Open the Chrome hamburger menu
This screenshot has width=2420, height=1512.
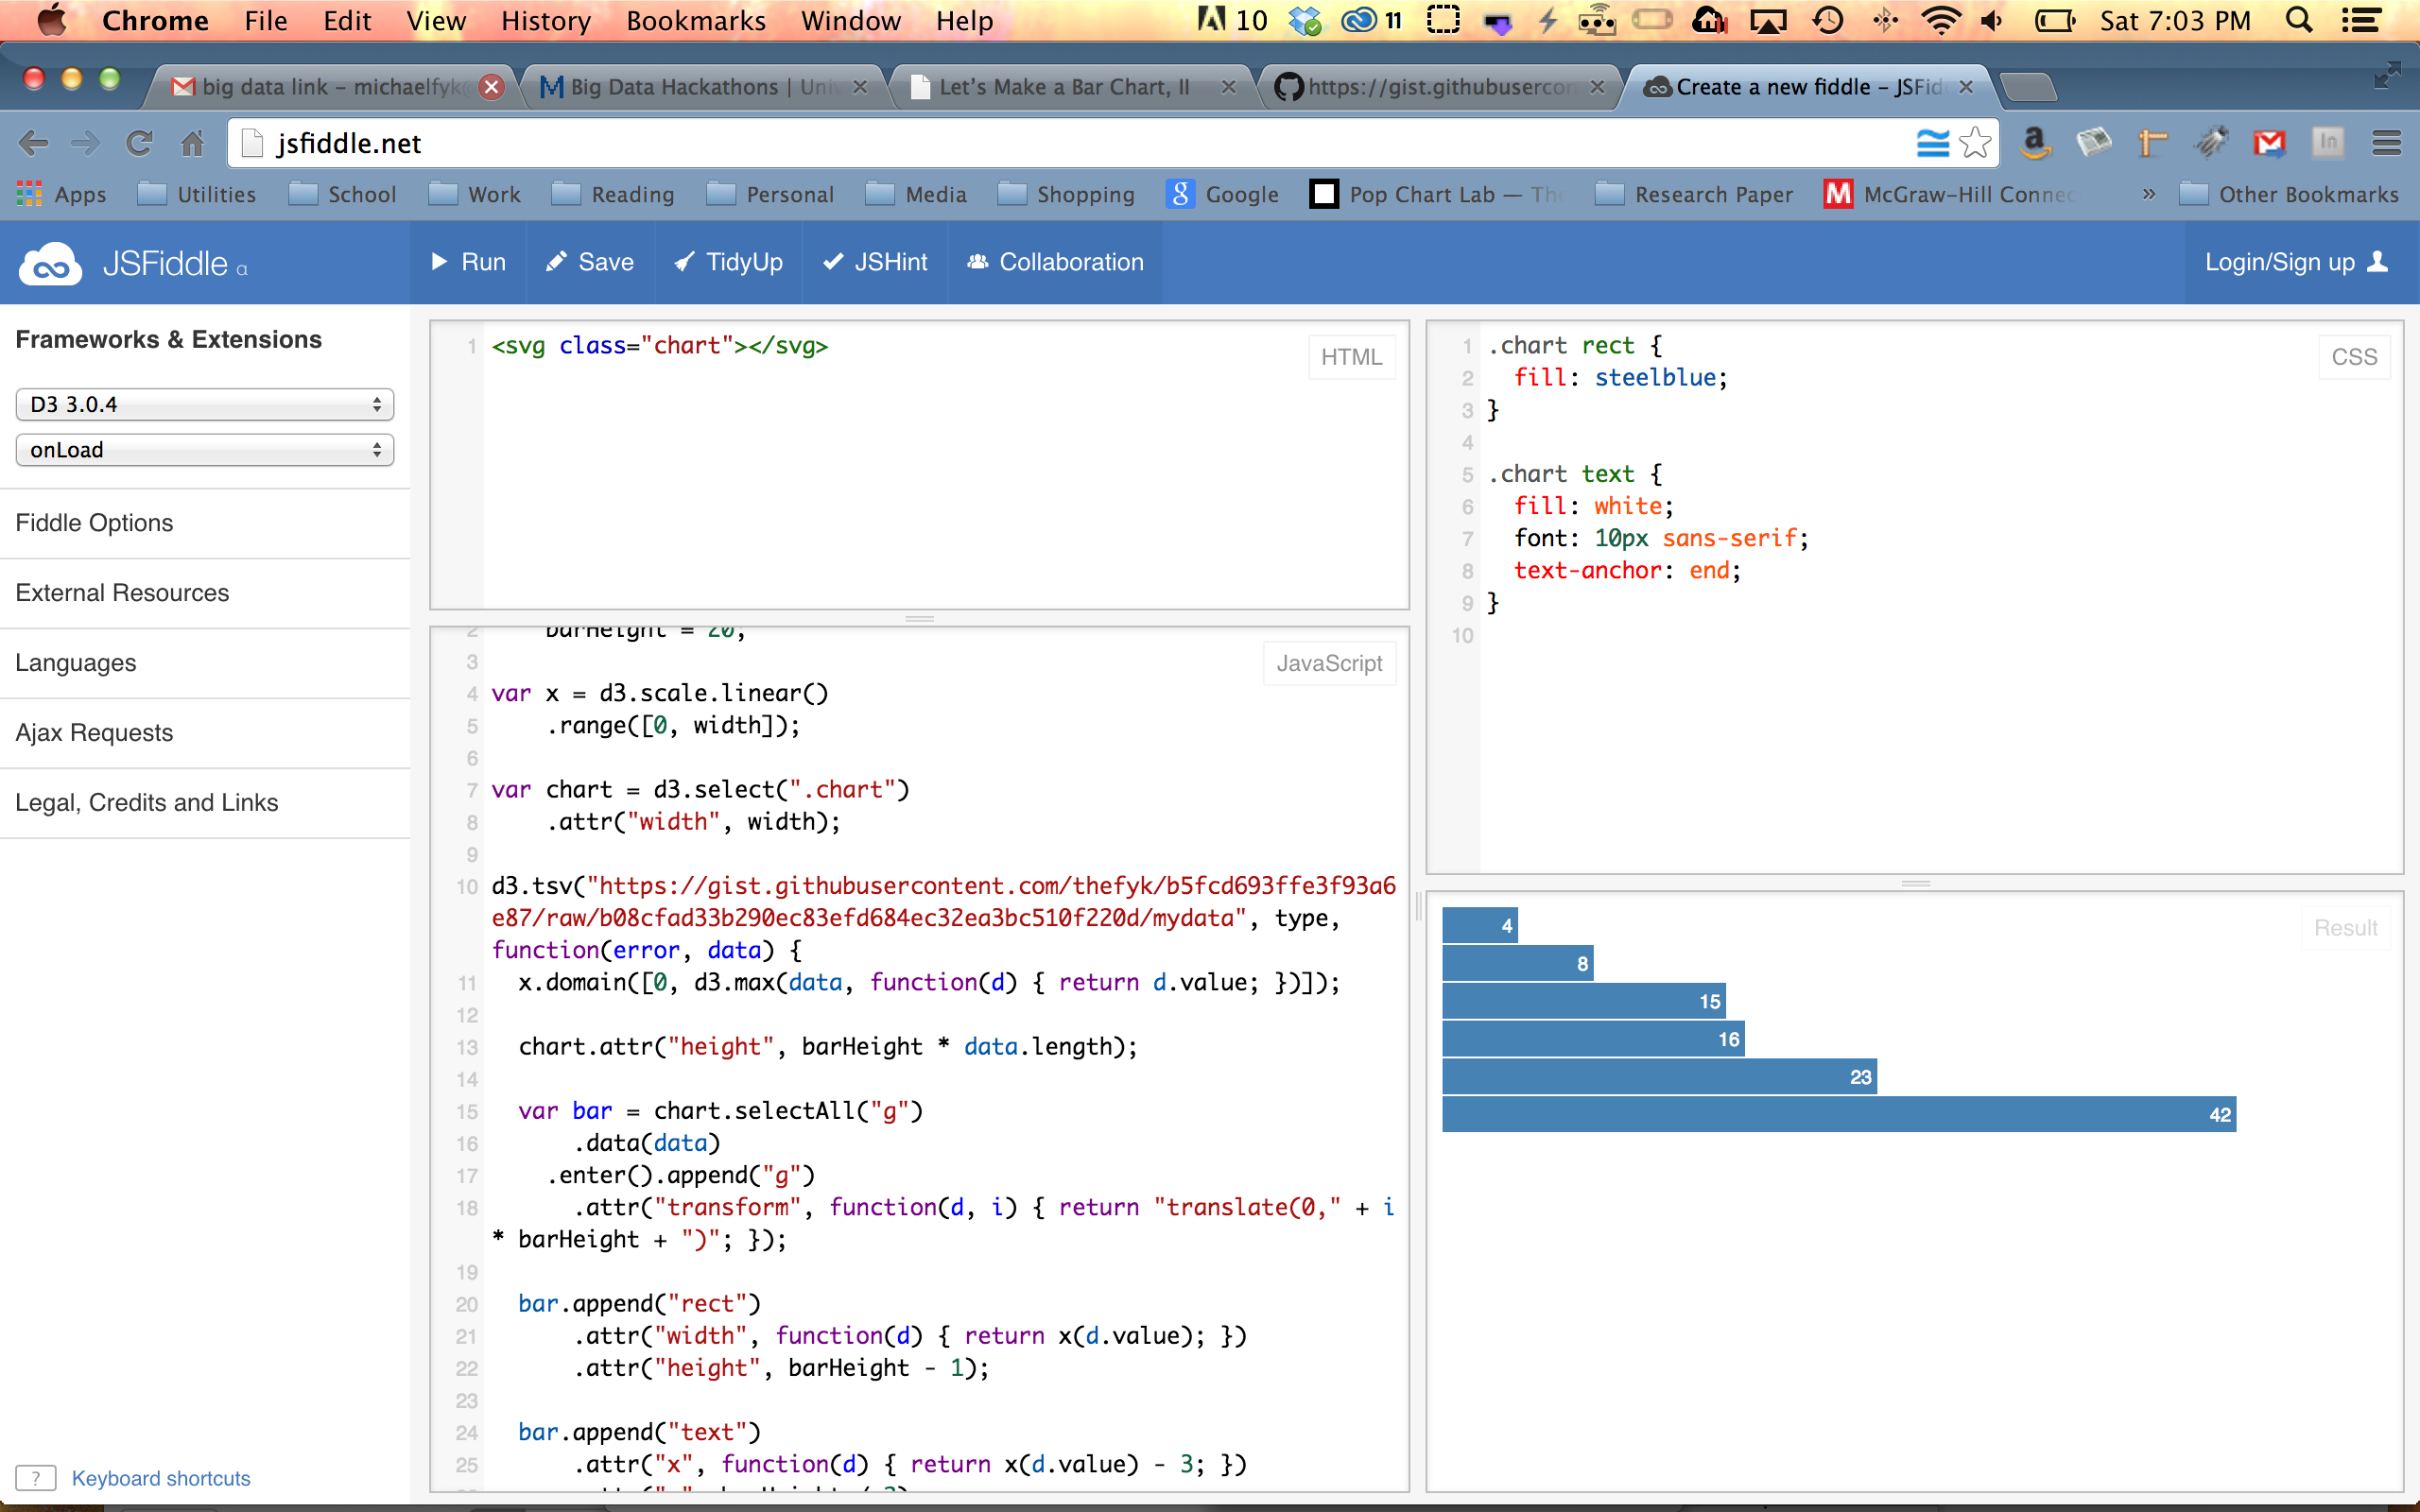point(2386,143)
